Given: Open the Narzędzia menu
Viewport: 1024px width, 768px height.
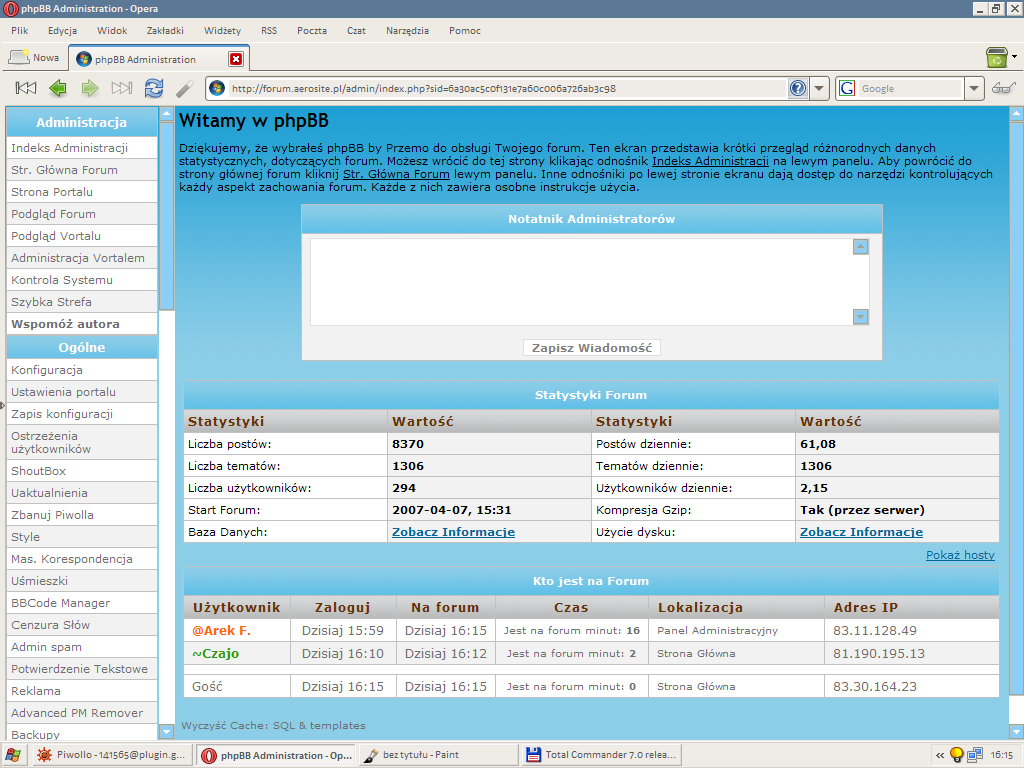Looking at the screenshot, I should [408, 31].
